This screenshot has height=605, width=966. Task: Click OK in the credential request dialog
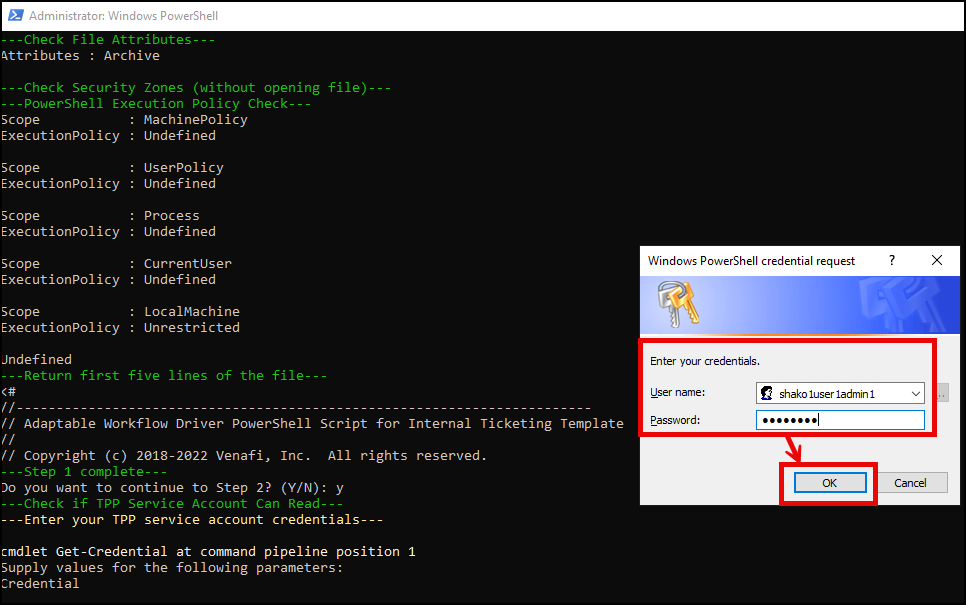coord(830,483)
